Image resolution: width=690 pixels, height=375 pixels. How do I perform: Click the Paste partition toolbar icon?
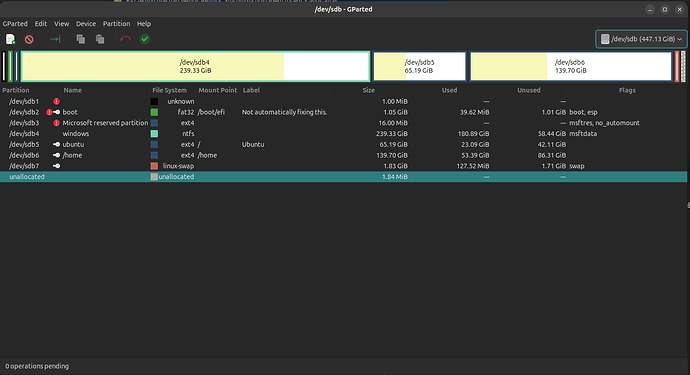pos(100,39)
